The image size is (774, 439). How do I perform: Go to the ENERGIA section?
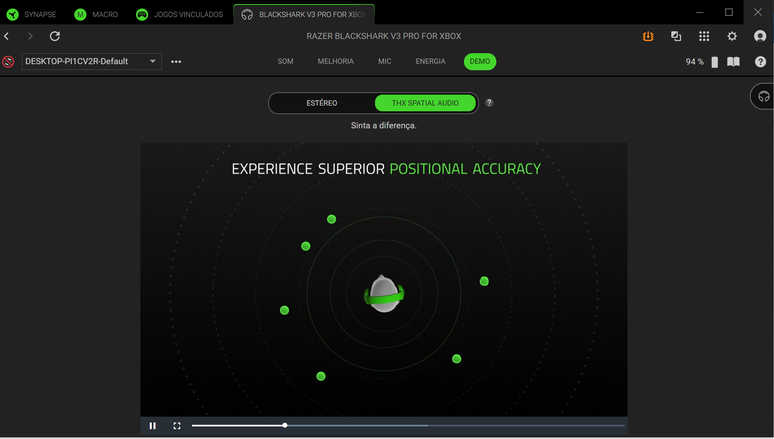click(430, 61)
